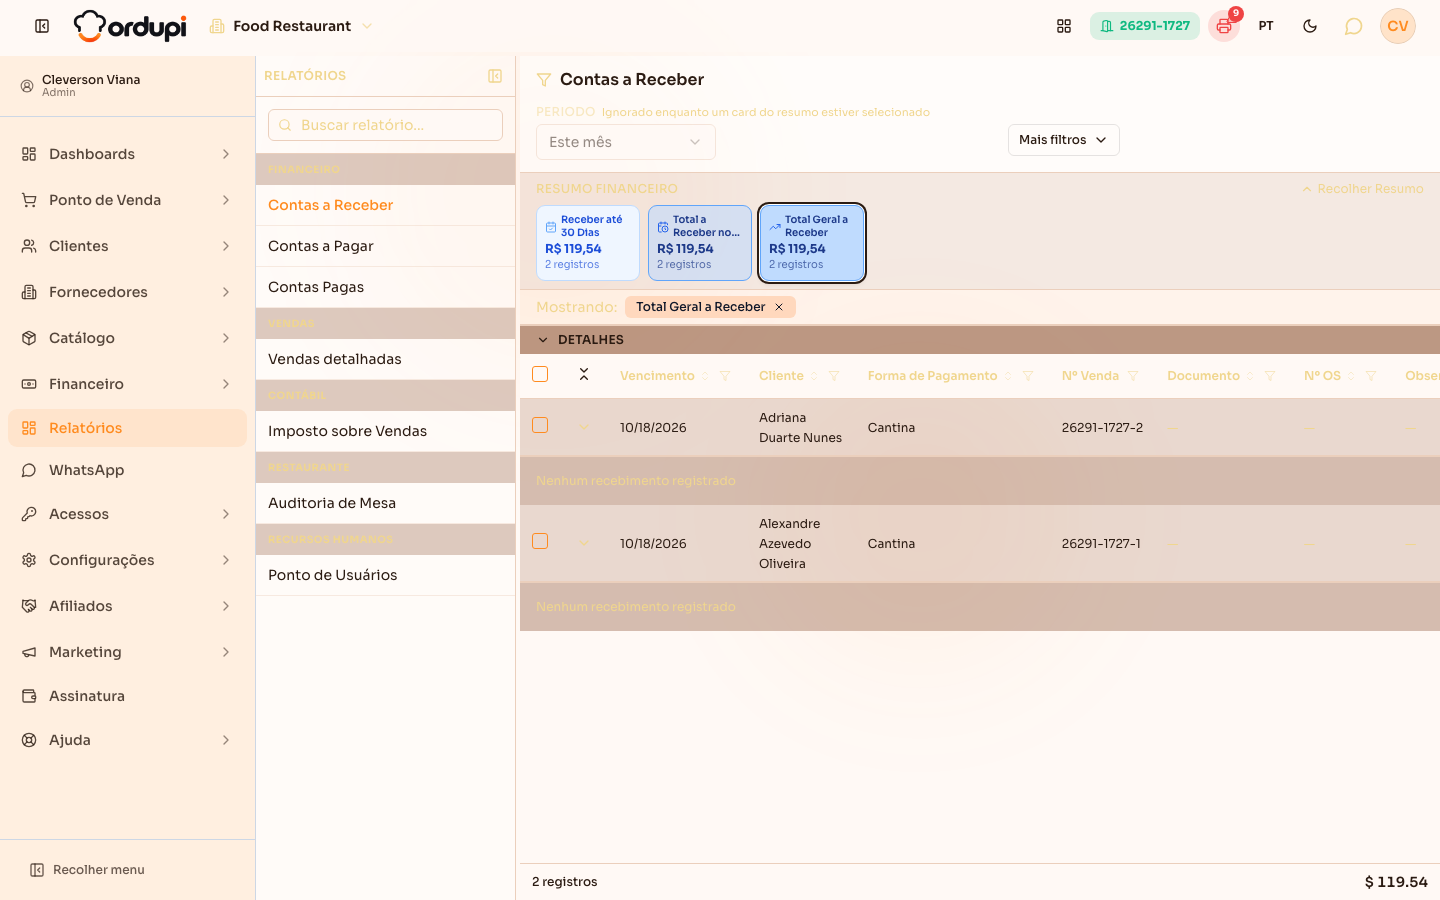Screen dimensions: 1440x900
Task: Open the printer queue icon with badge
Action: (x=1224, y=26)
